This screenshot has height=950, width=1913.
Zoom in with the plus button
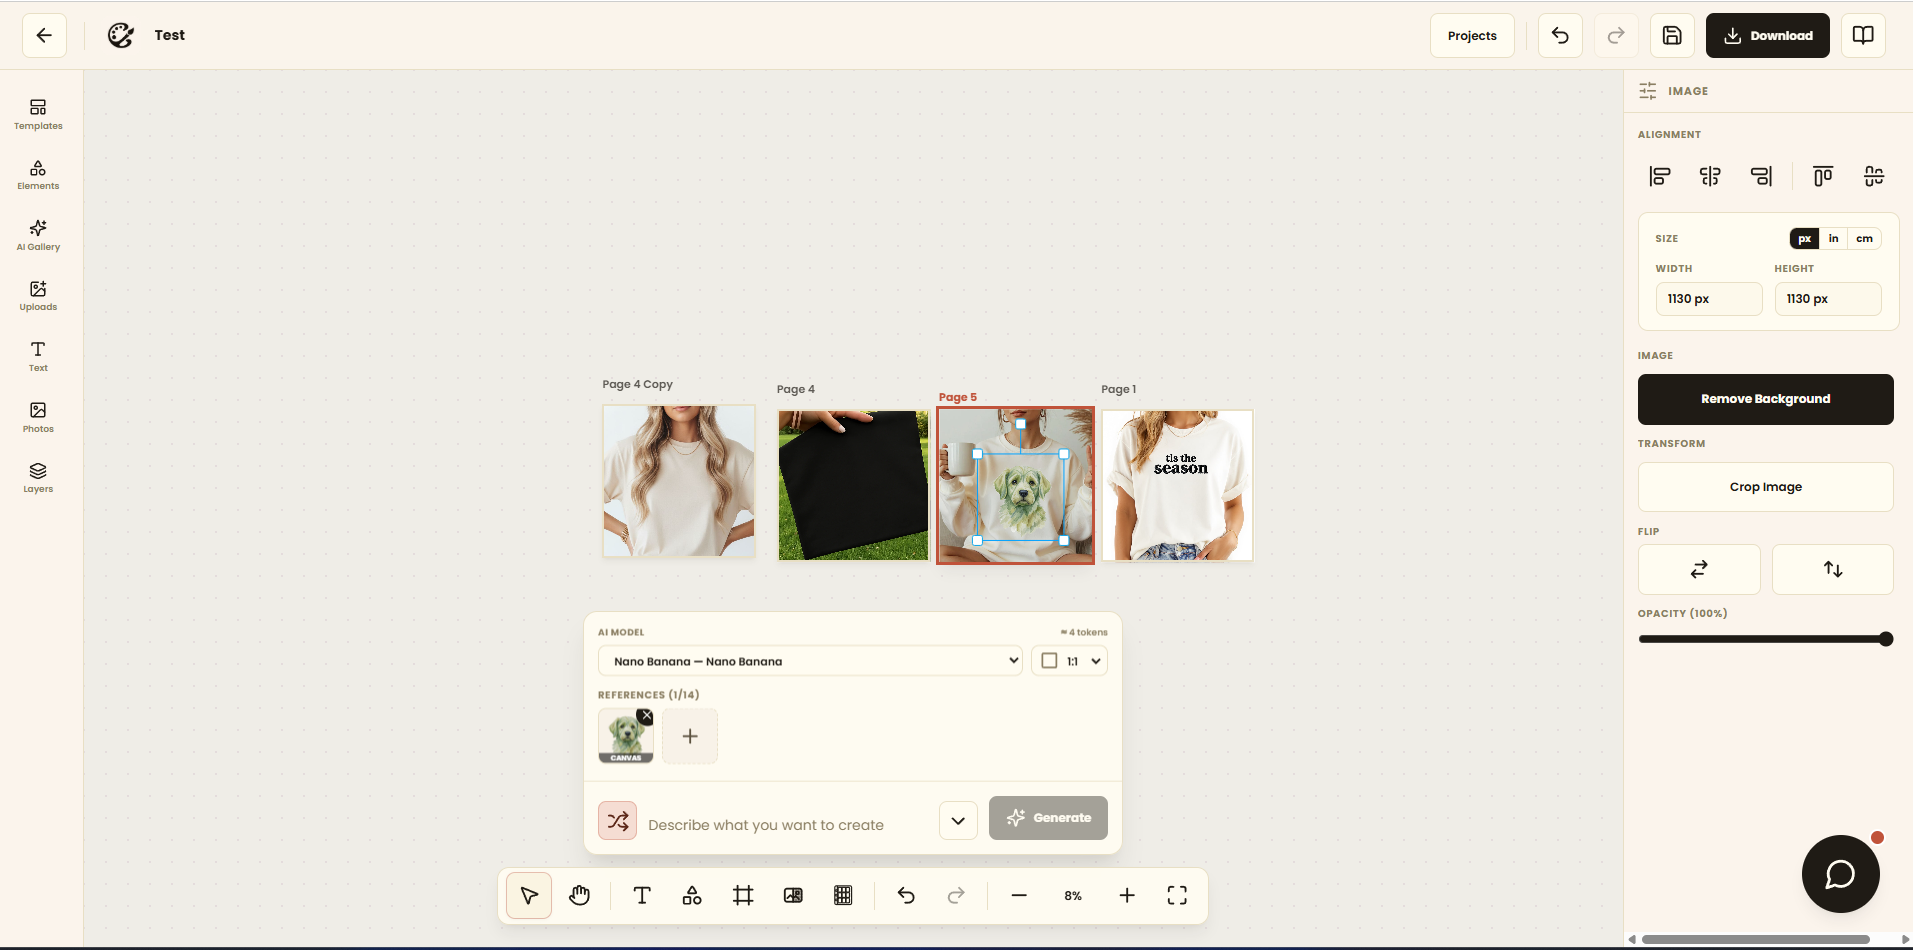[1127, 895]
